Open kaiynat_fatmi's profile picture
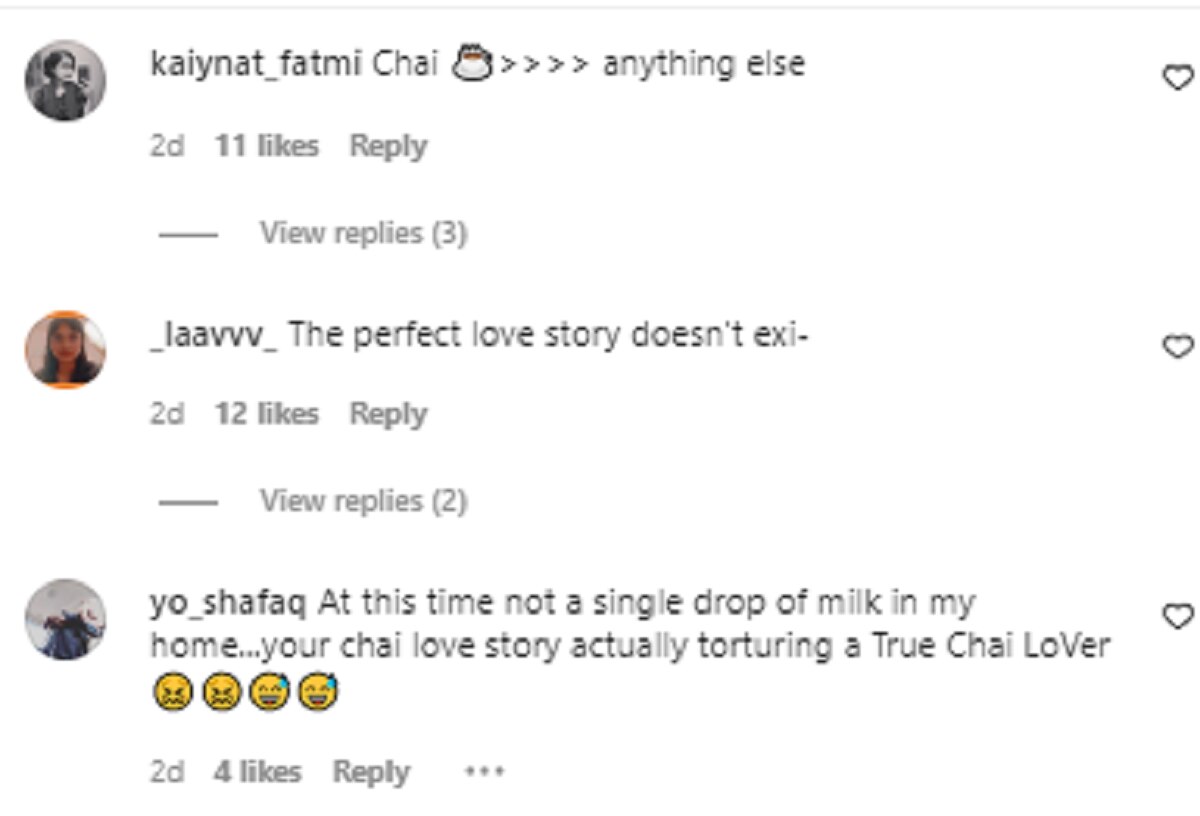The height and width of the screenshot is (816, 1200). 65,80
